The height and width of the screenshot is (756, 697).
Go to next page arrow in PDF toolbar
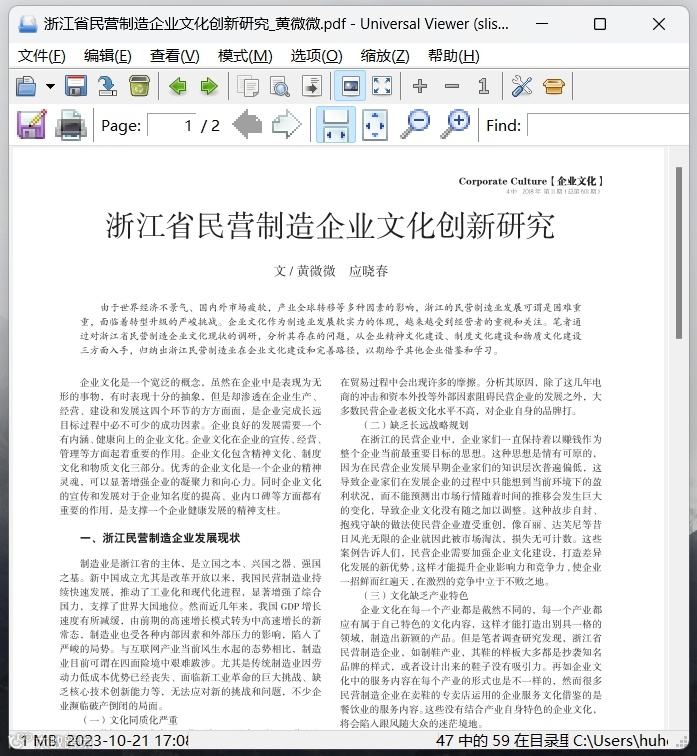287,125
